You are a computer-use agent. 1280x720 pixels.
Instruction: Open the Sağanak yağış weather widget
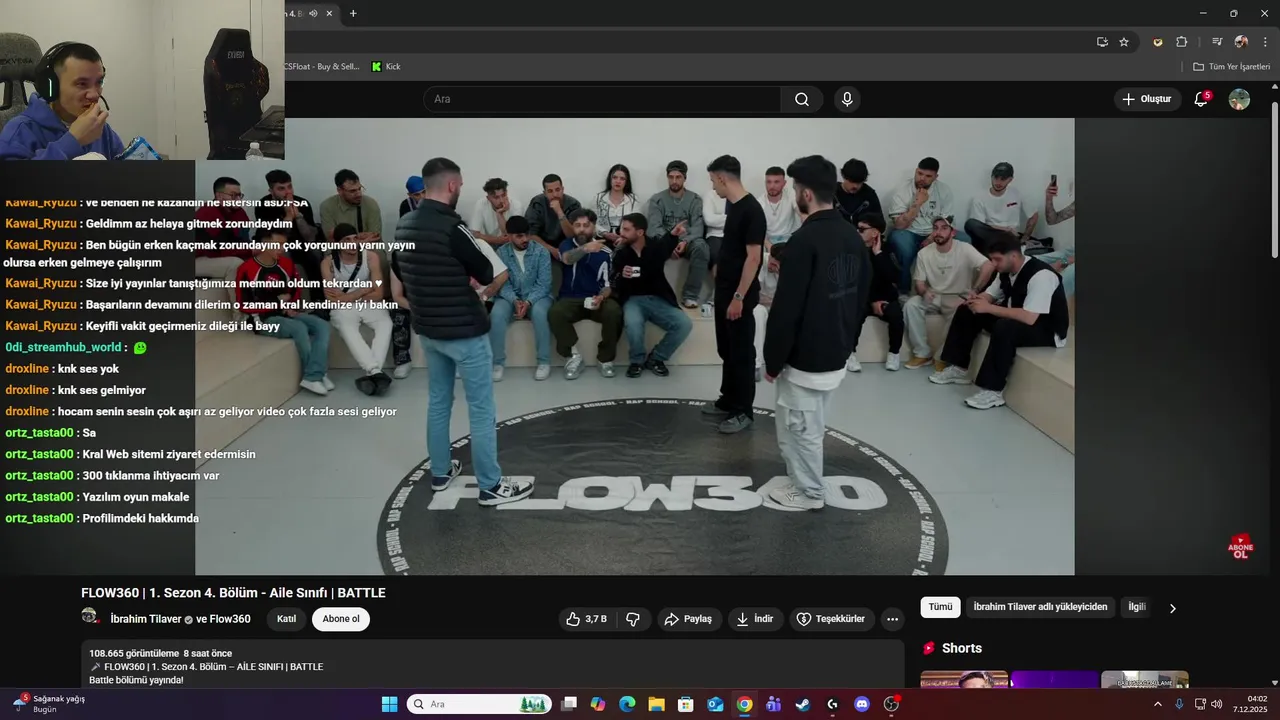click(x=49, y=704)
